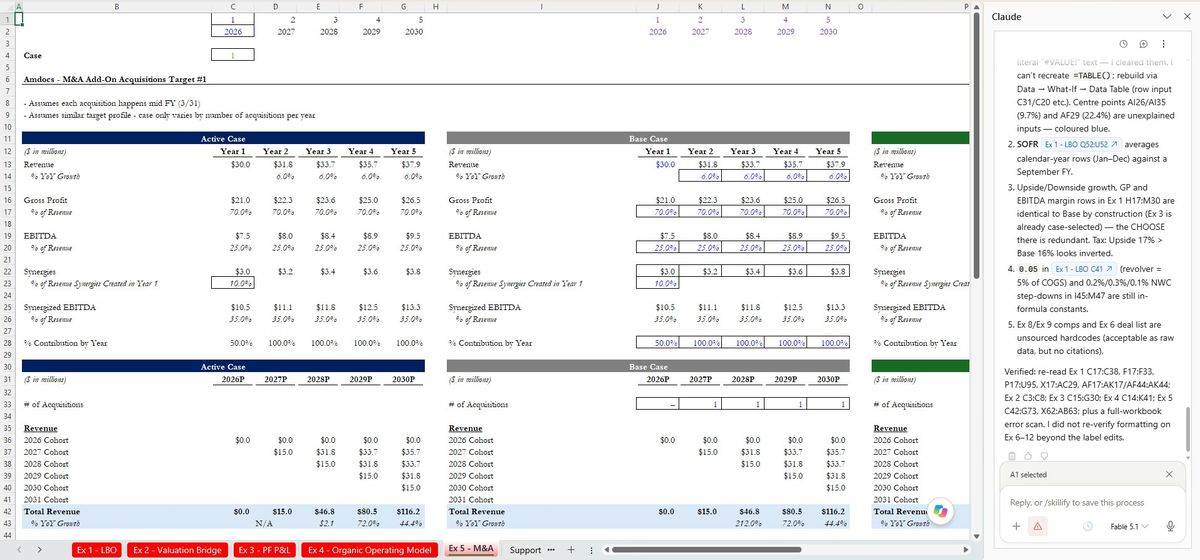1200x560 pixels.
Task: Click the Claude panel title
Action: 1006,17
